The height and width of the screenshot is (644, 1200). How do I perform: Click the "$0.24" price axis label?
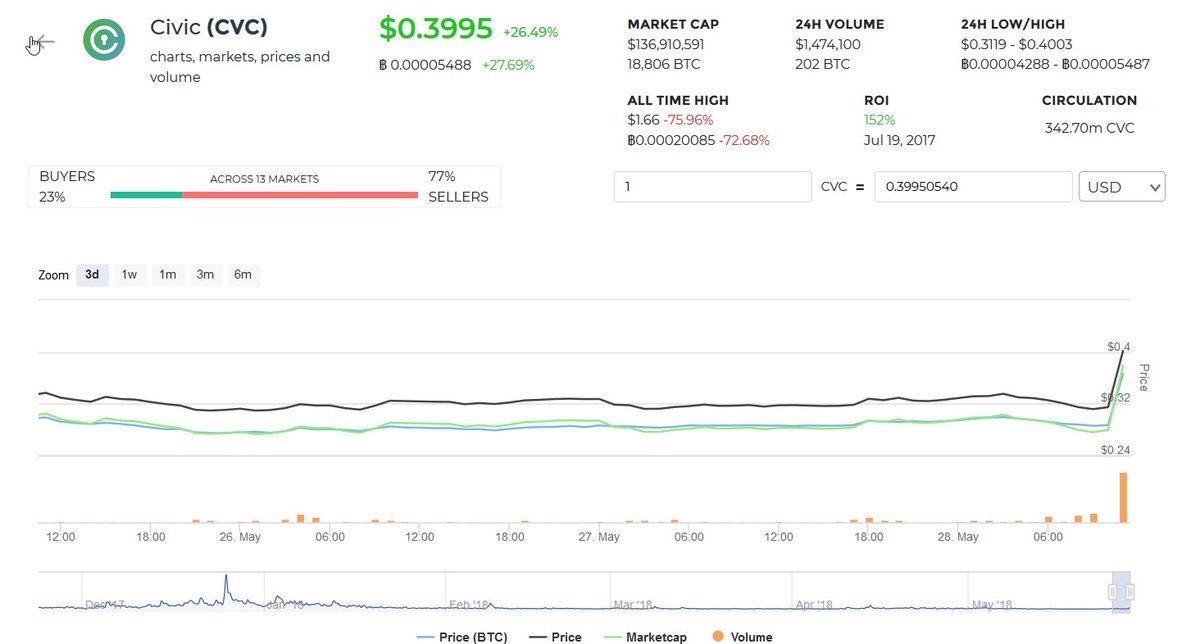[1116, 450]
